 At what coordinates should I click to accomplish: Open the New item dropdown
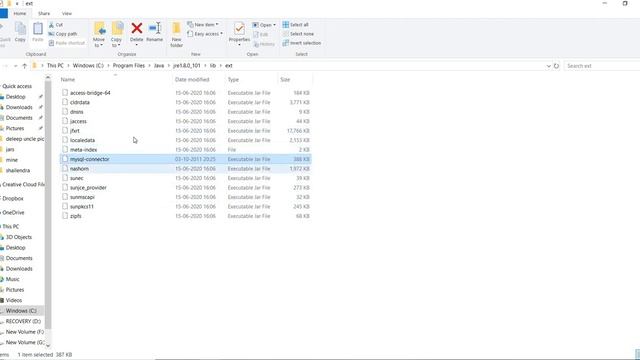[203, 24]
